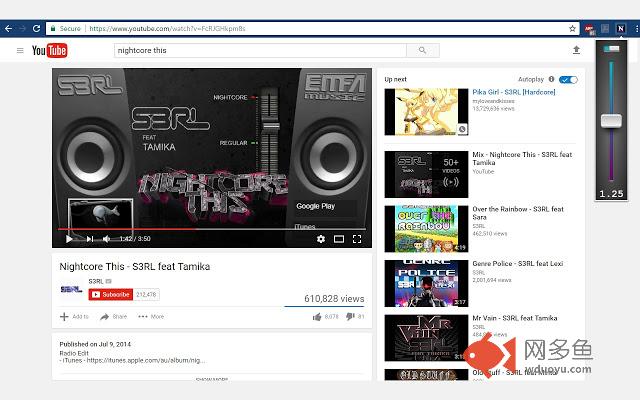
Task: Click the browser back arrow
Action: [x=8, y=29]
